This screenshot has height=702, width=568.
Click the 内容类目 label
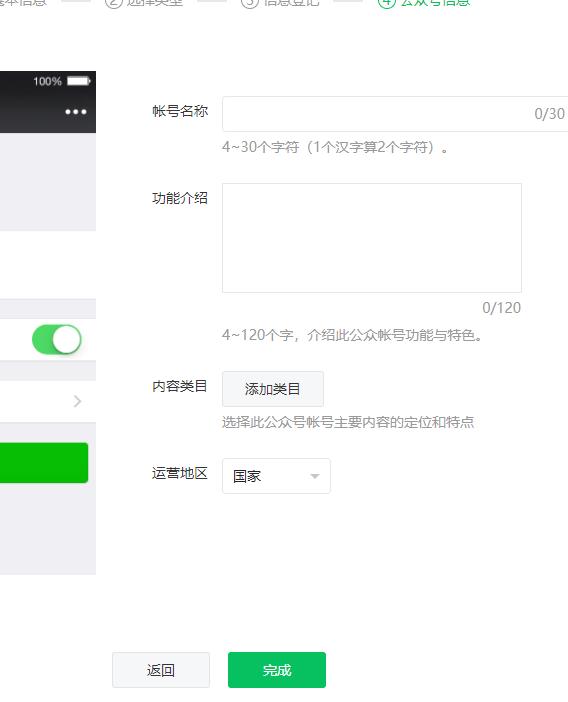(x=180, y=386)
